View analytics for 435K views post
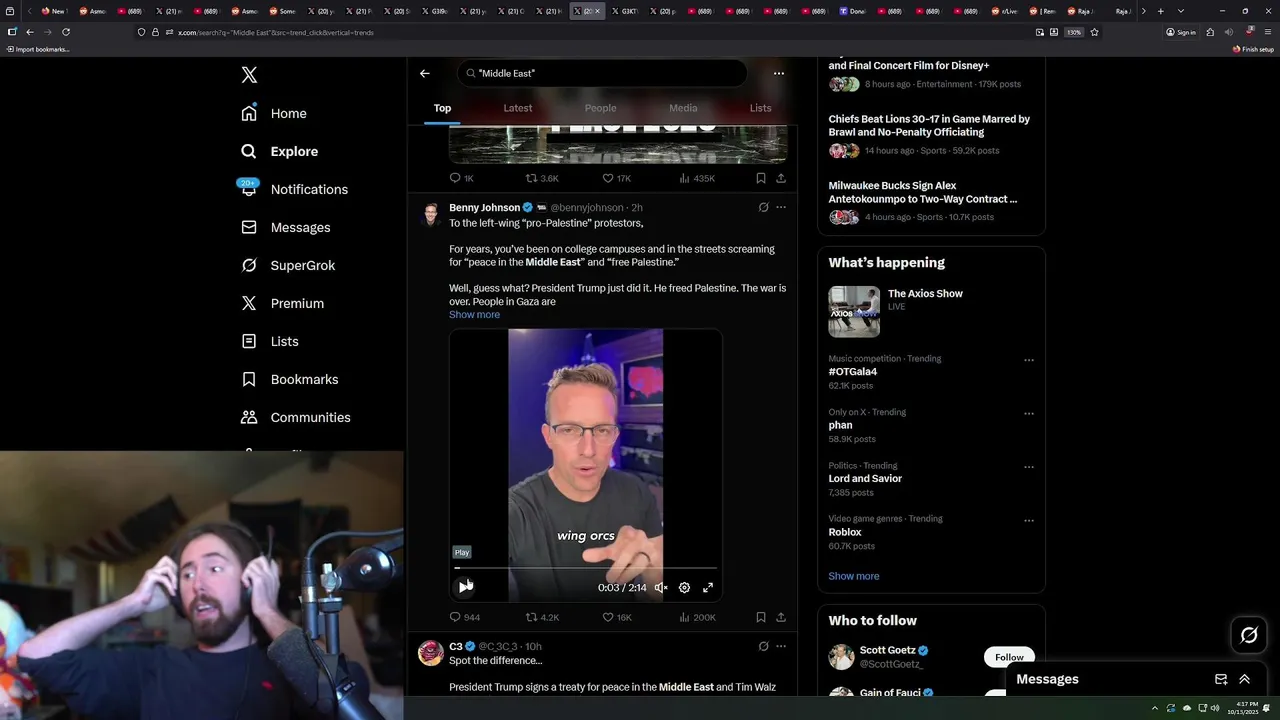The width and height of the screenshot is (1280, 720). [697, 178]
